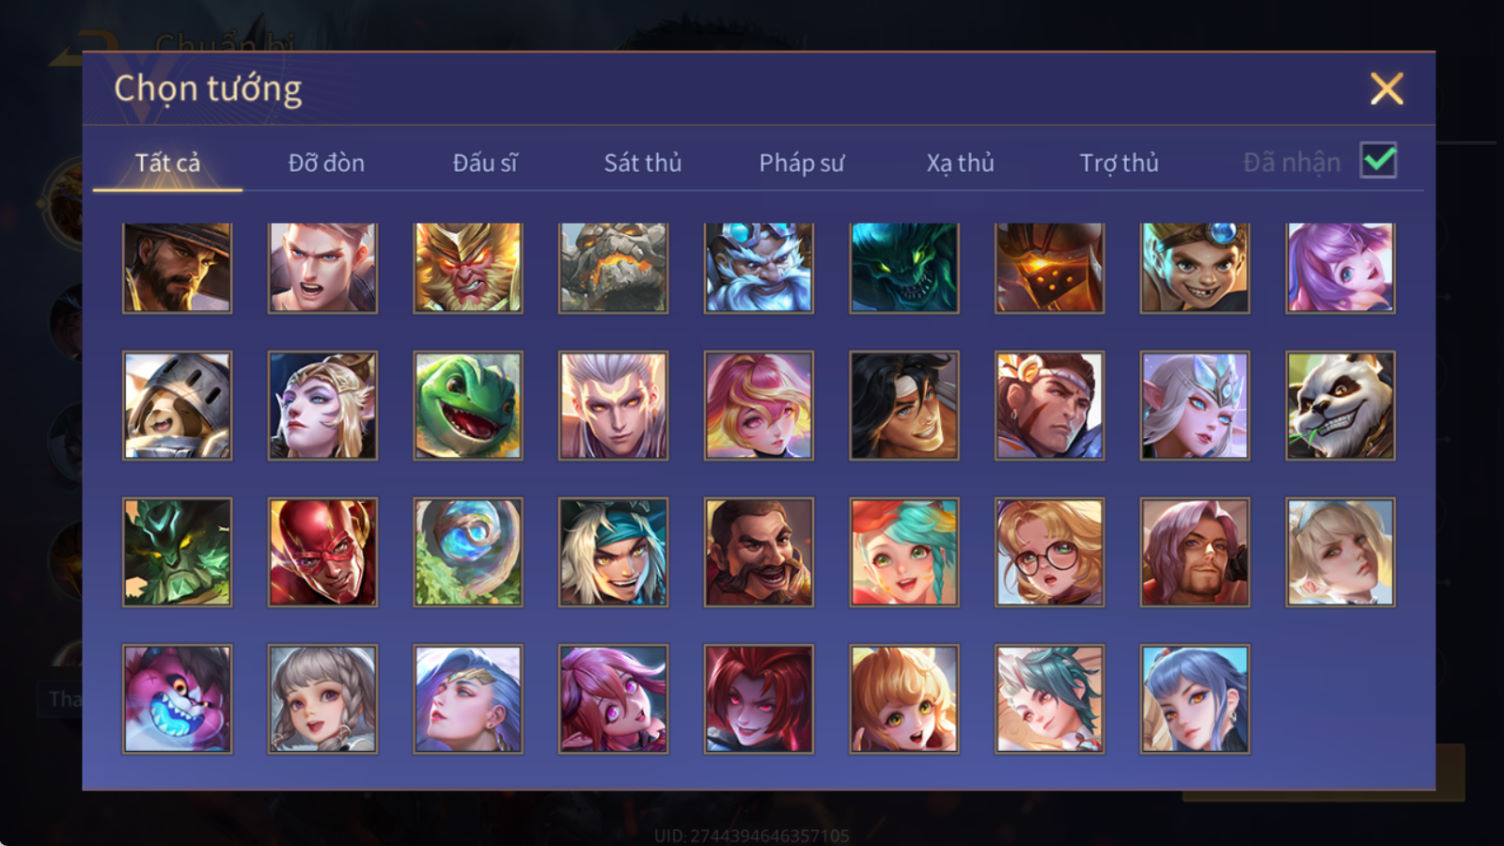Open the Trợ thủ tab

1119,162
